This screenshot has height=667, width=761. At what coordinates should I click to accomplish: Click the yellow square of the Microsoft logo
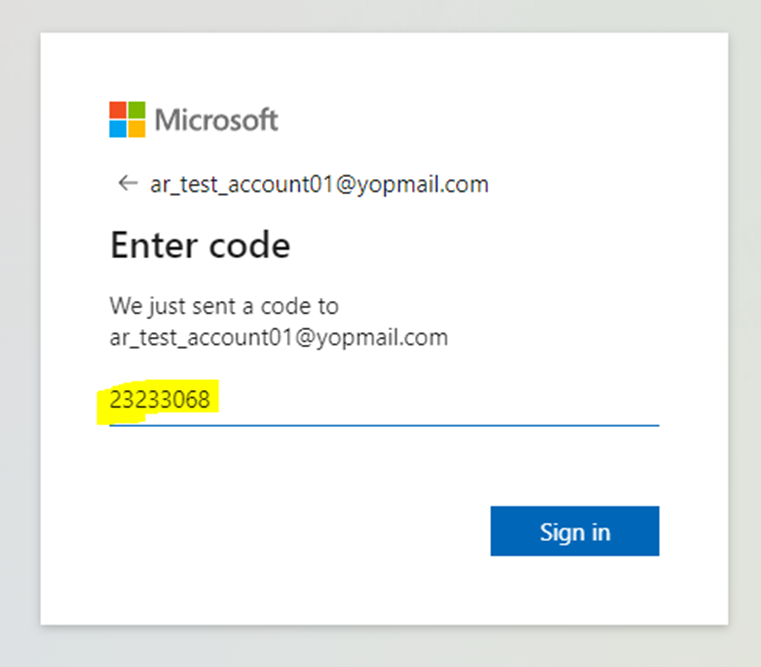click(137, 129)
